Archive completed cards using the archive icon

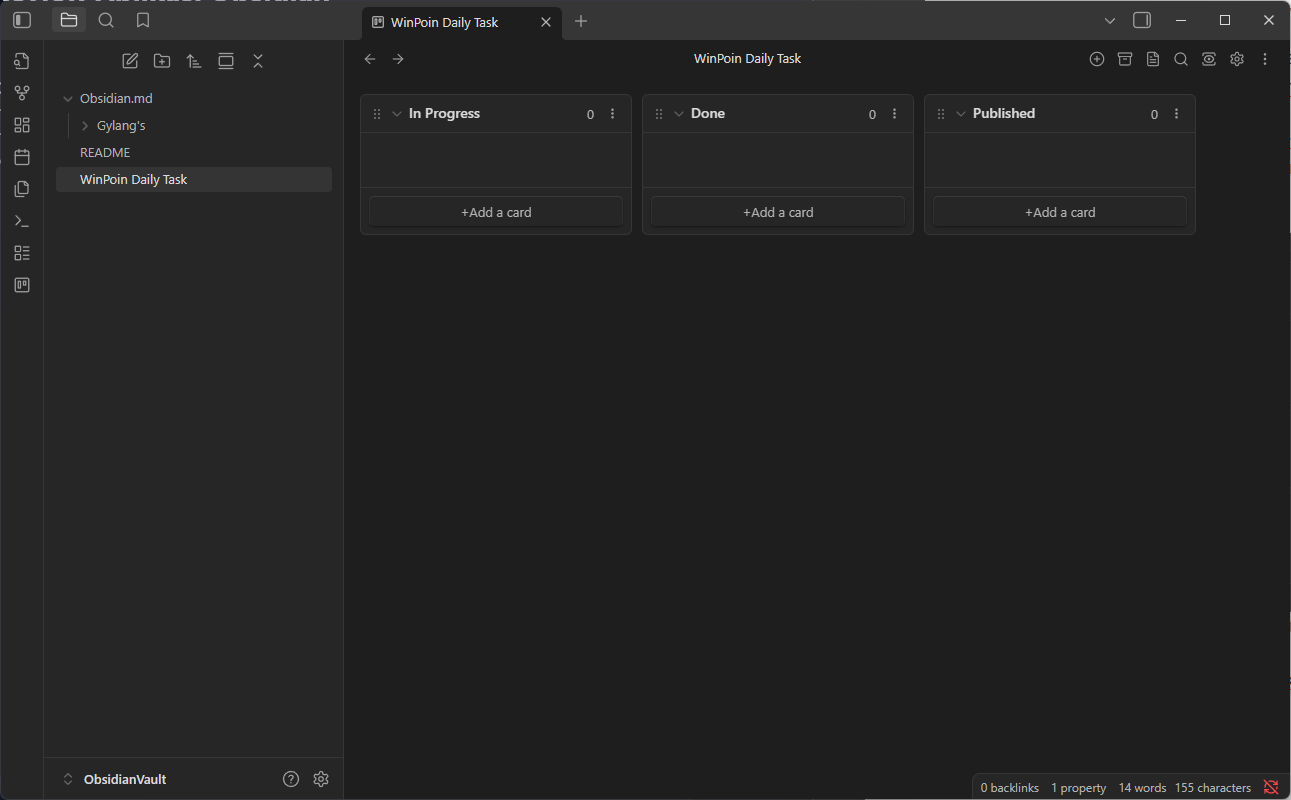click(x=1125, y=59)
